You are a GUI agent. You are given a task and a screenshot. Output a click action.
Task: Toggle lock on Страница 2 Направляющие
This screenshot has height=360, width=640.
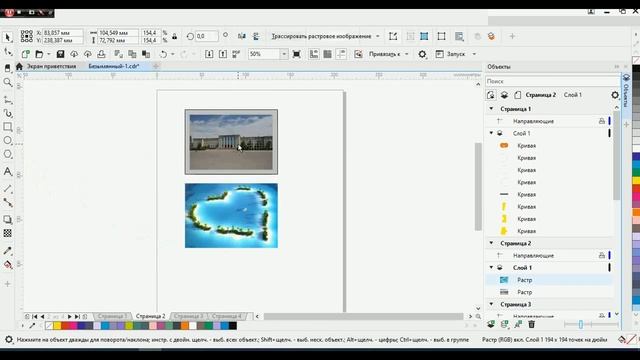[x=602, y=255]
